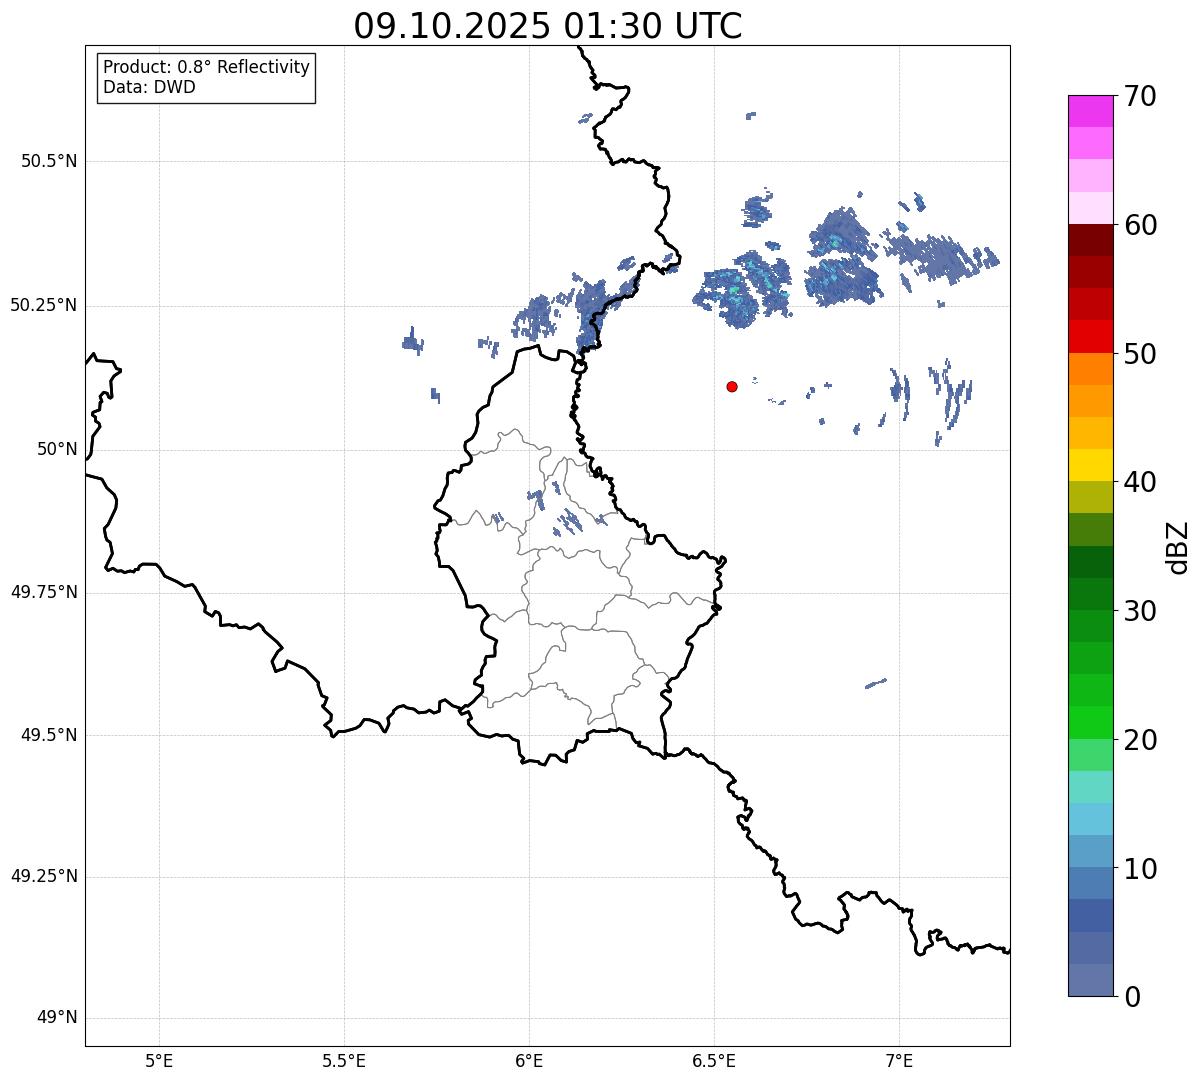Screen dimensions: 1202x1081
Task: Select the Data: DWD label
Action: point(149,87)
